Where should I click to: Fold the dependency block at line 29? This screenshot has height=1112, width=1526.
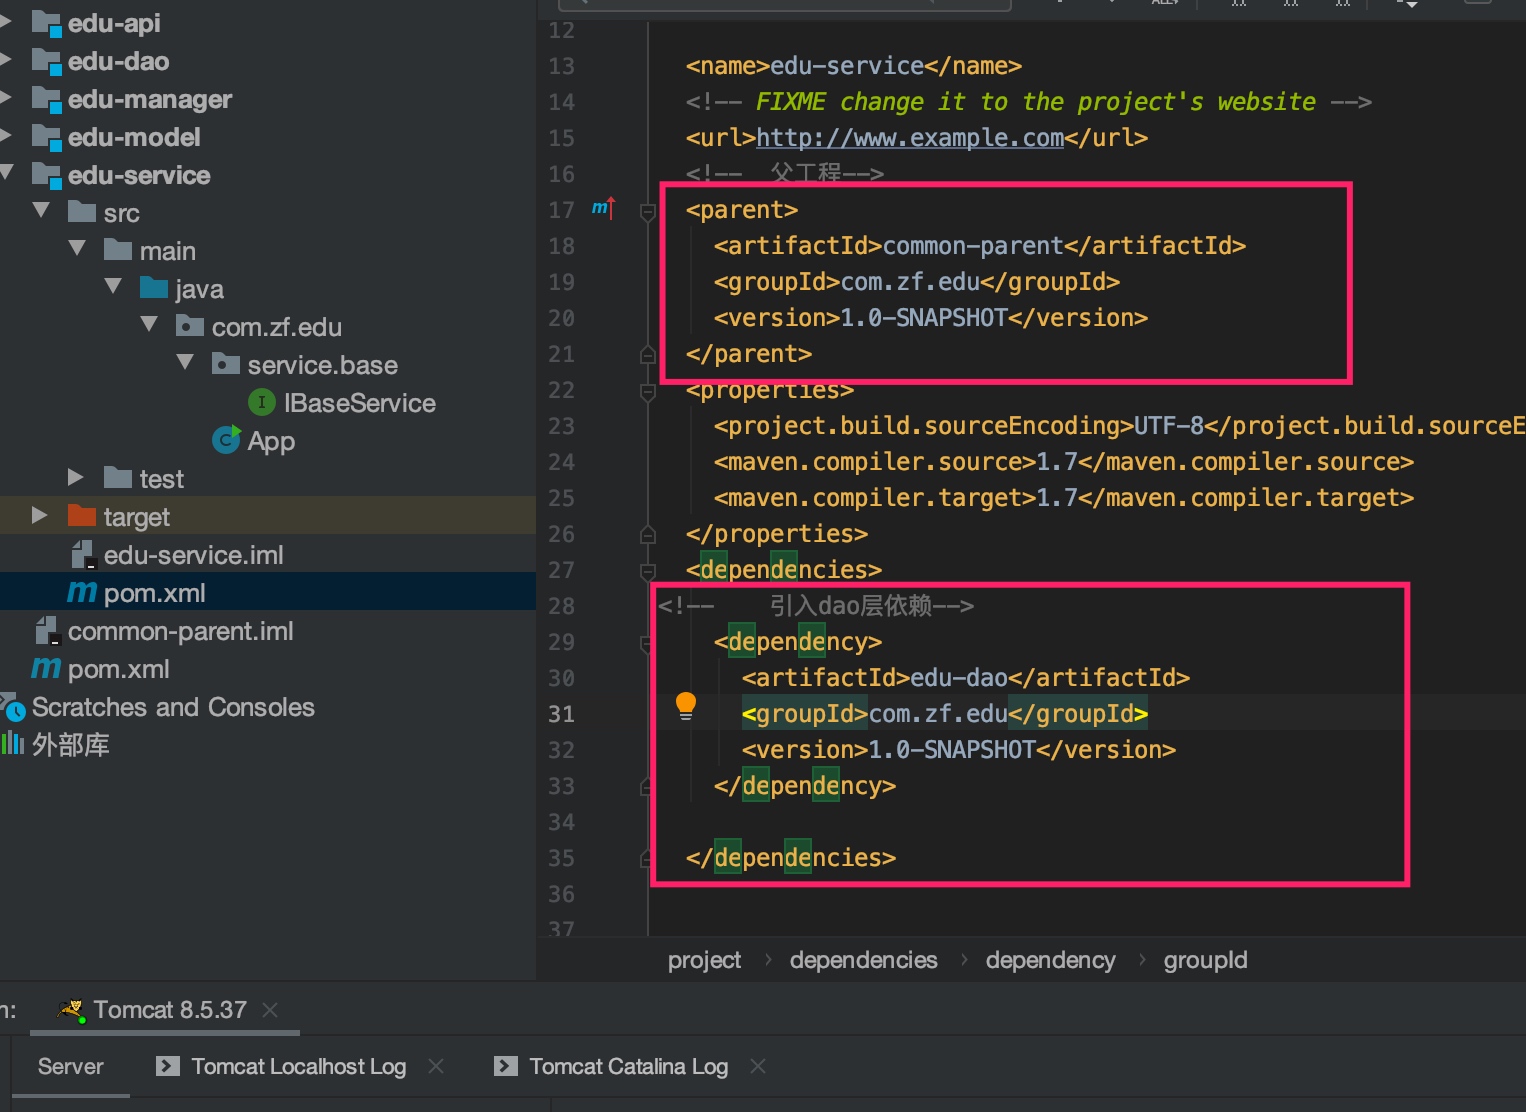click(647, 643)
